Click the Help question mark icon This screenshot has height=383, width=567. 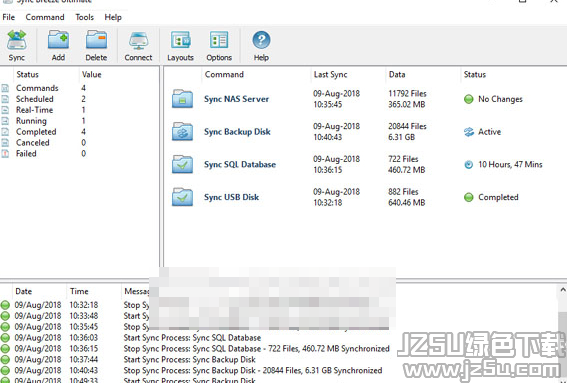coord(261,40)
